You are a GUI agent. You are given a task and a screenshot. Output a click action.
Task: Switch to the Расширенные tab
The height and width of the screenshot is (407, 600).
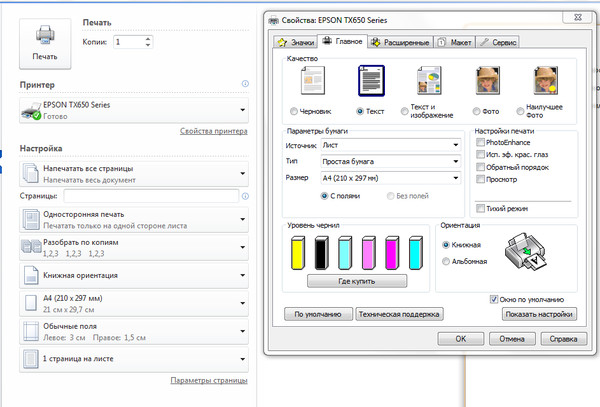coord(400,42)
